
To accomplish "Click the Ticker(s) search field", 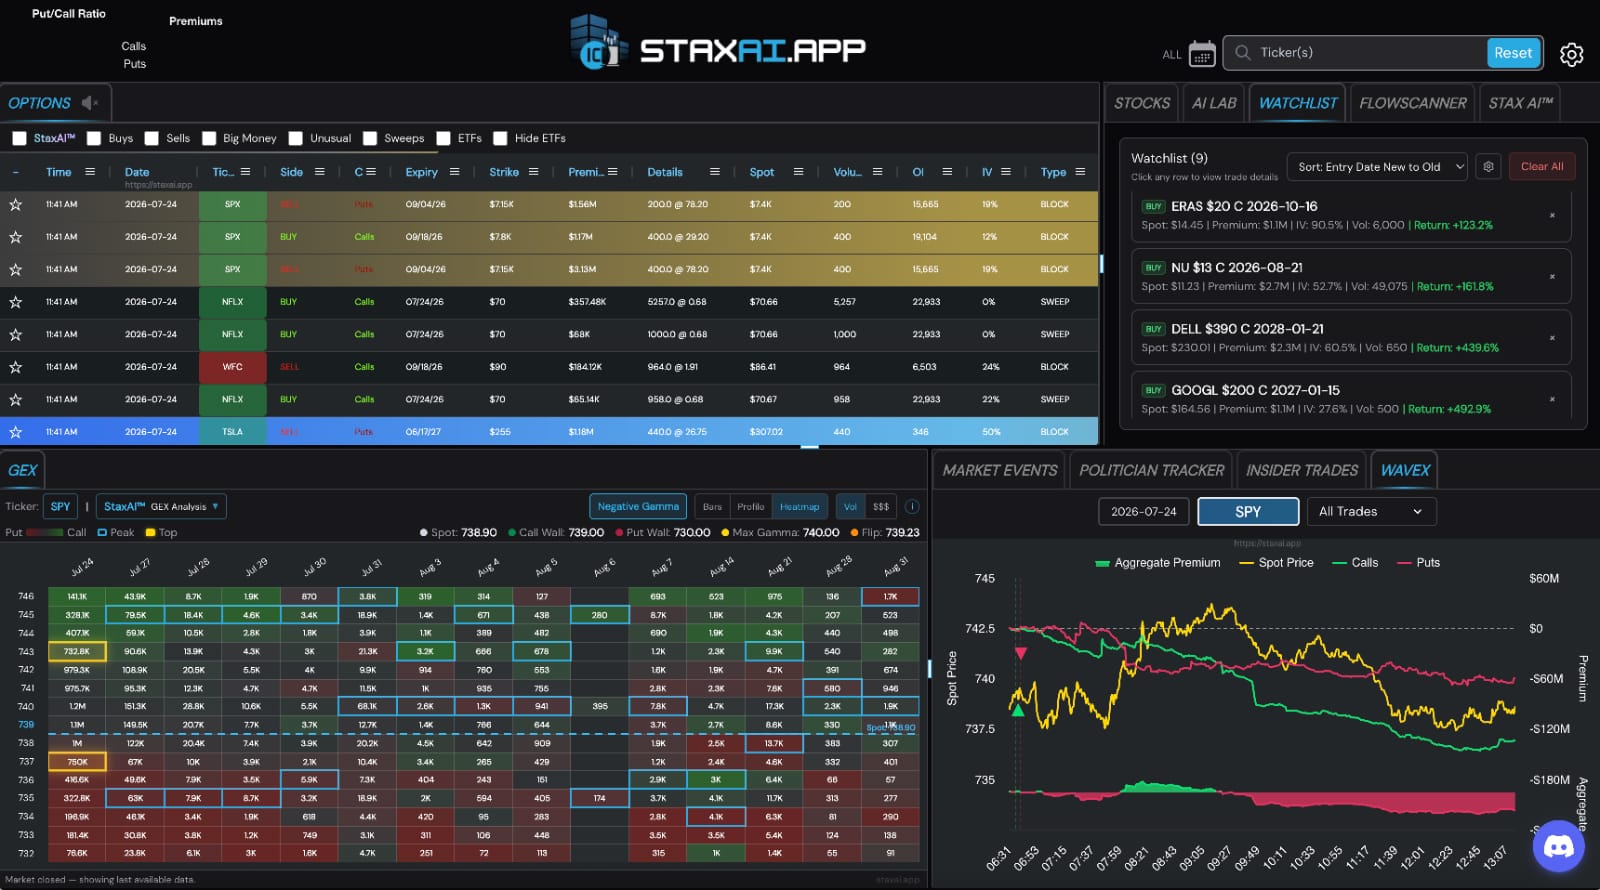I will pos(1370,53).
